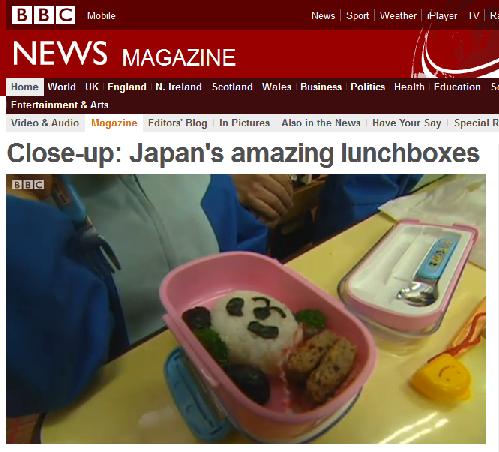Screen dimensions: 499x452
Task: Open Editors' Blog link
Action: [178, 123]
